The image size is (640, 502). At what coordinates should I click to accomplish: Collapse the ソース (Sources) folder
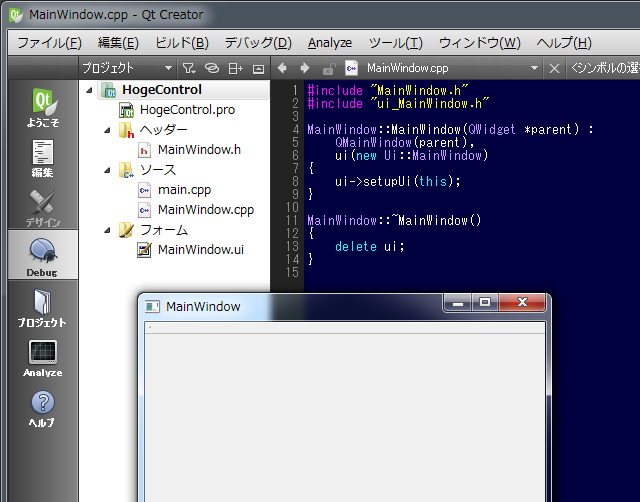click(107, 170)
